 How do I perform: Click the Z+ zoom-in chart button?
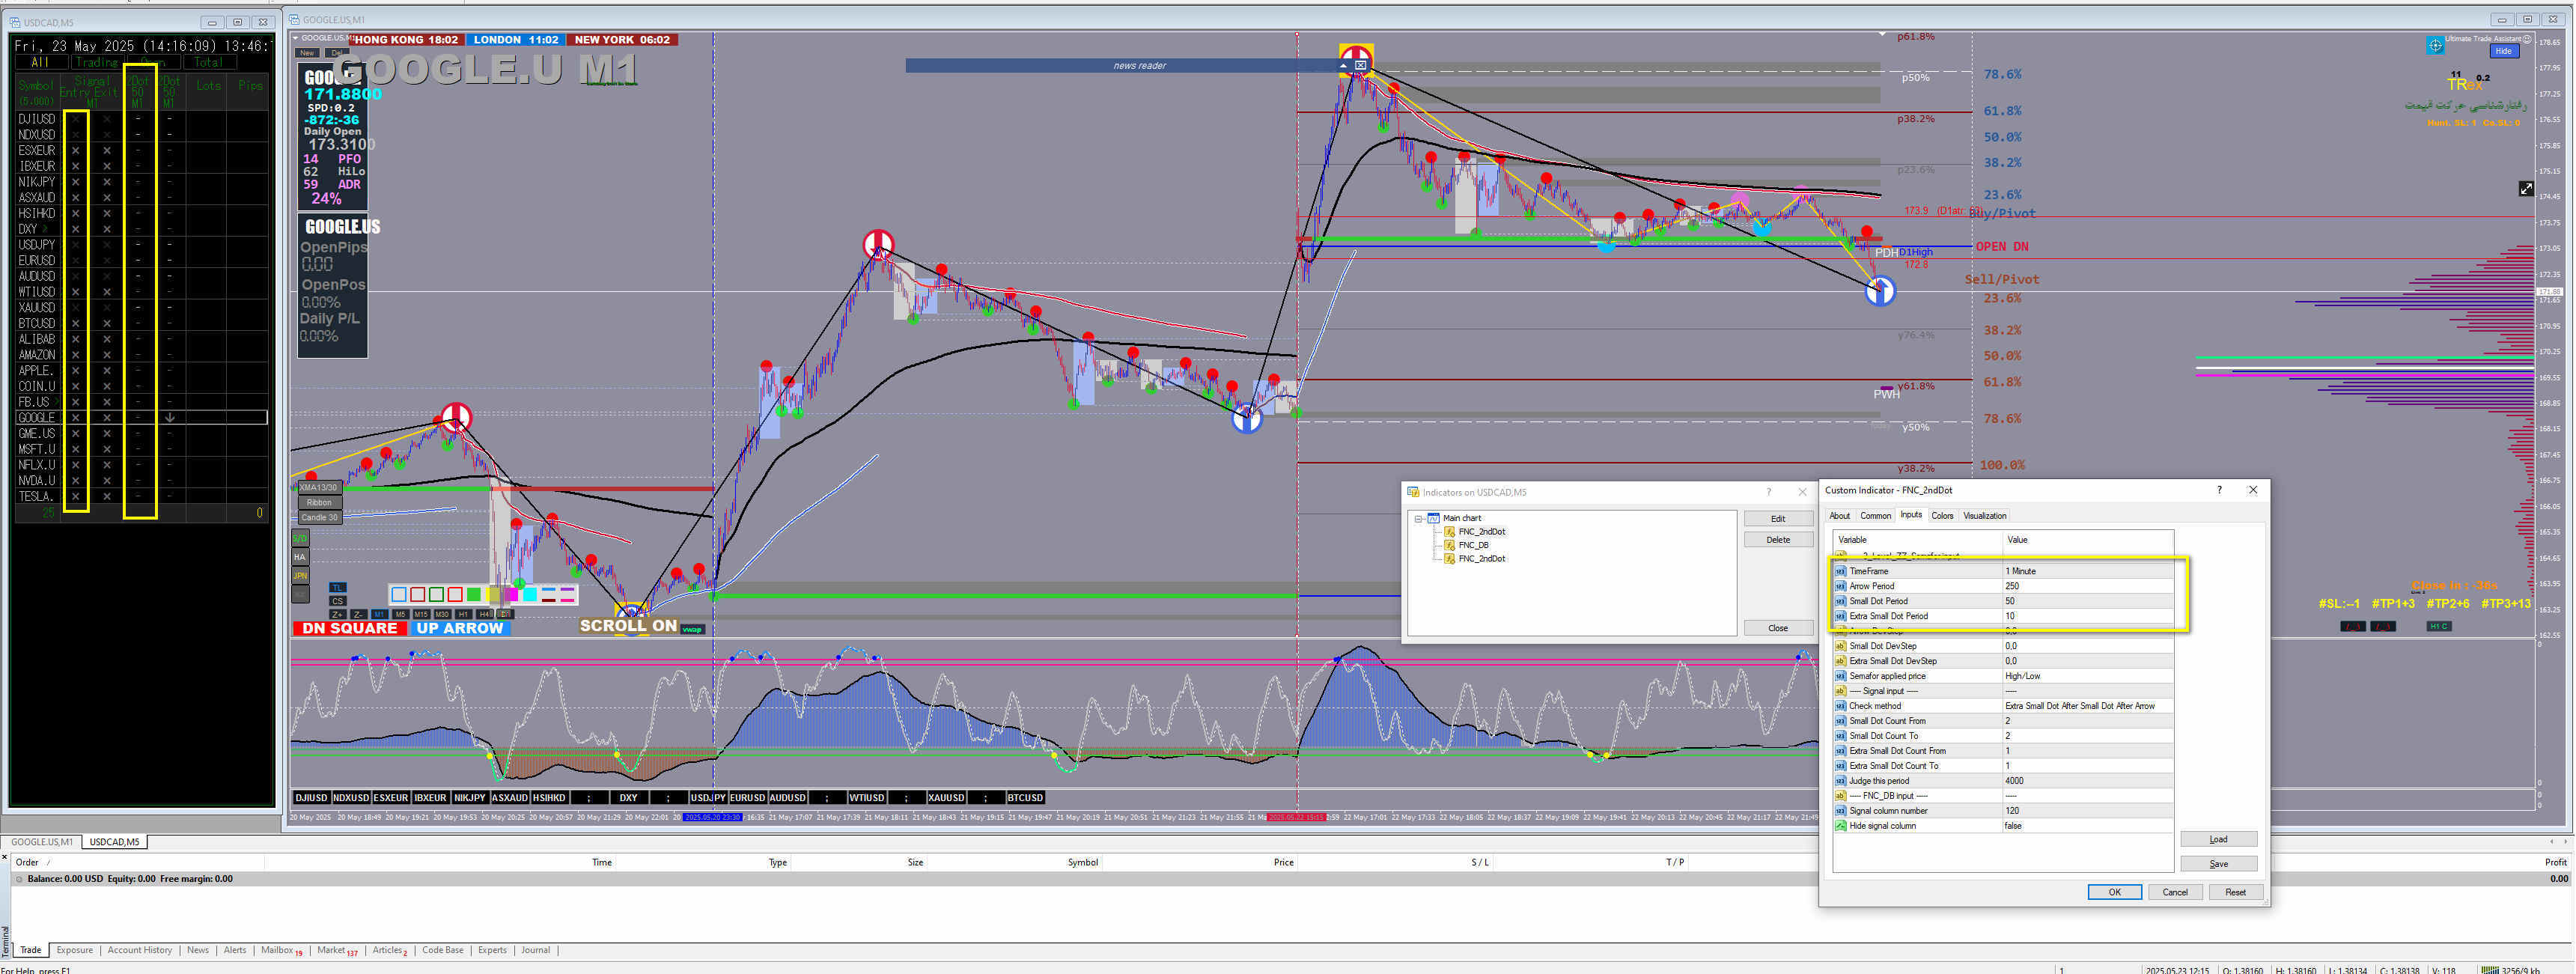337,615
